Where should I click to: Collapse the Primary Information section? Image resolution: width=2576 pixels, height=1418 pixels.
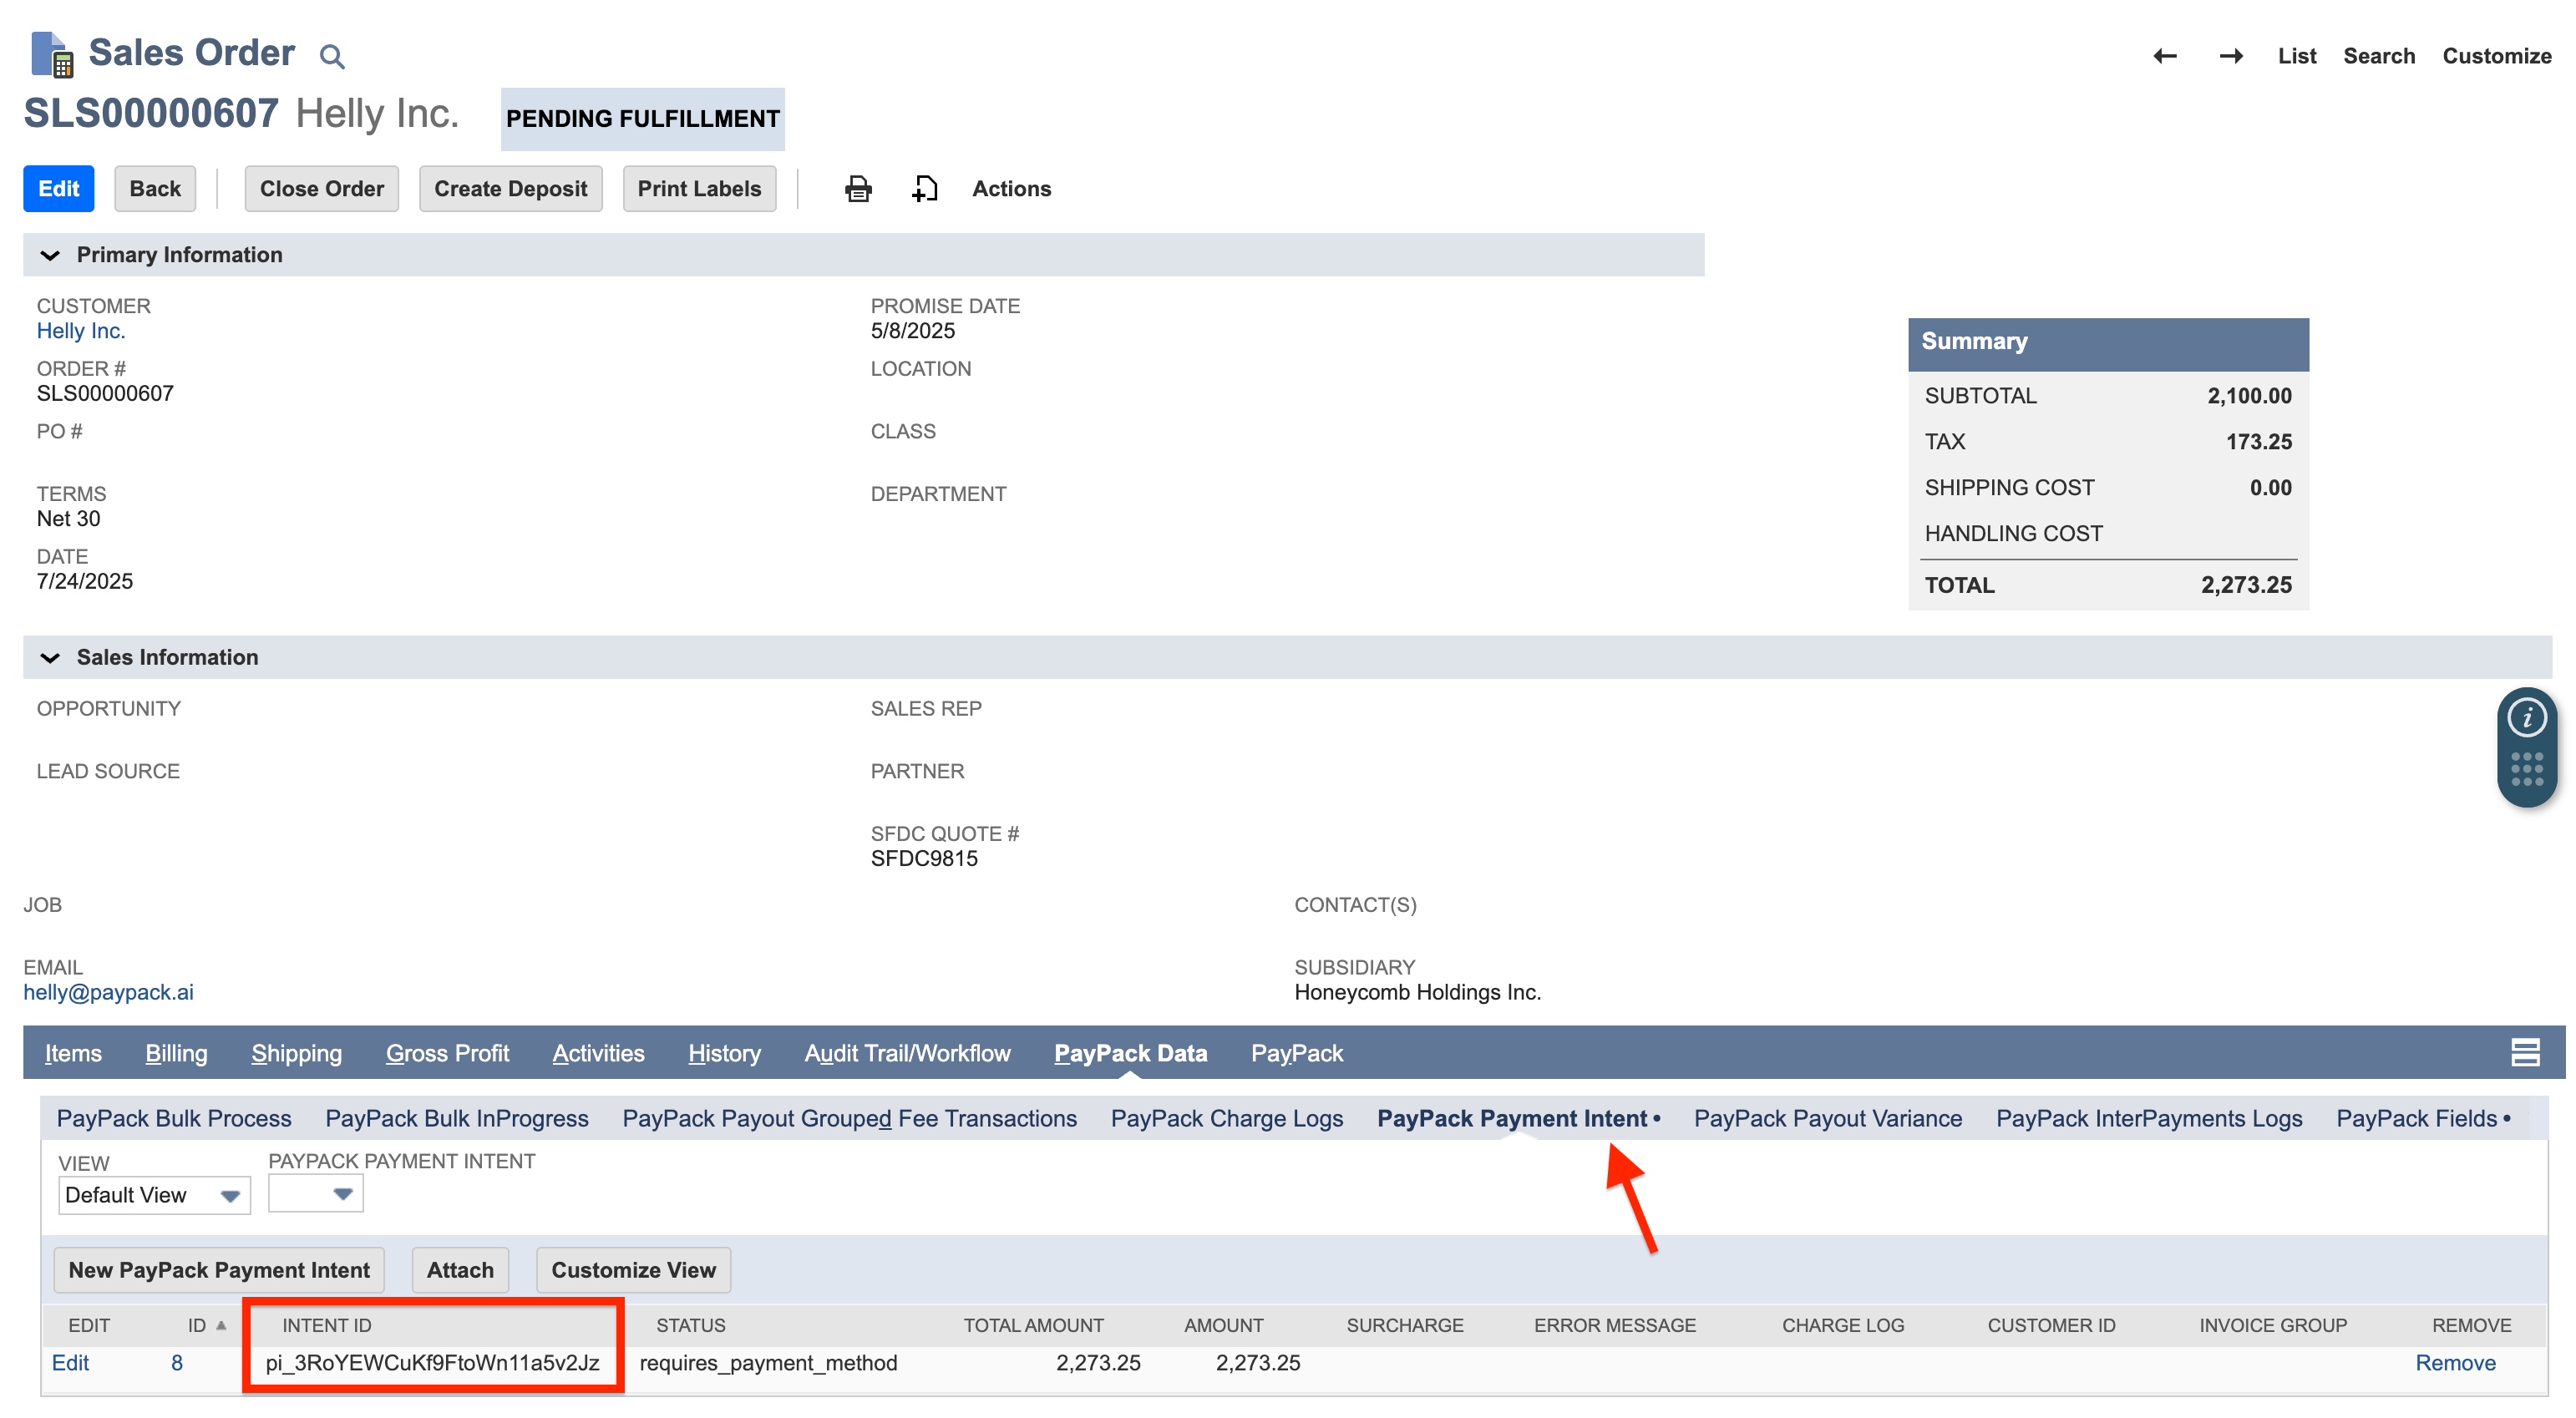[50, 255]
